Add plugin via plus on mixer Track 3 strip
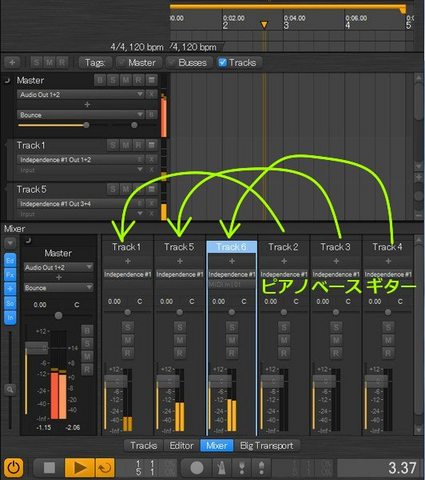425x480 pixels. point(336,261)
